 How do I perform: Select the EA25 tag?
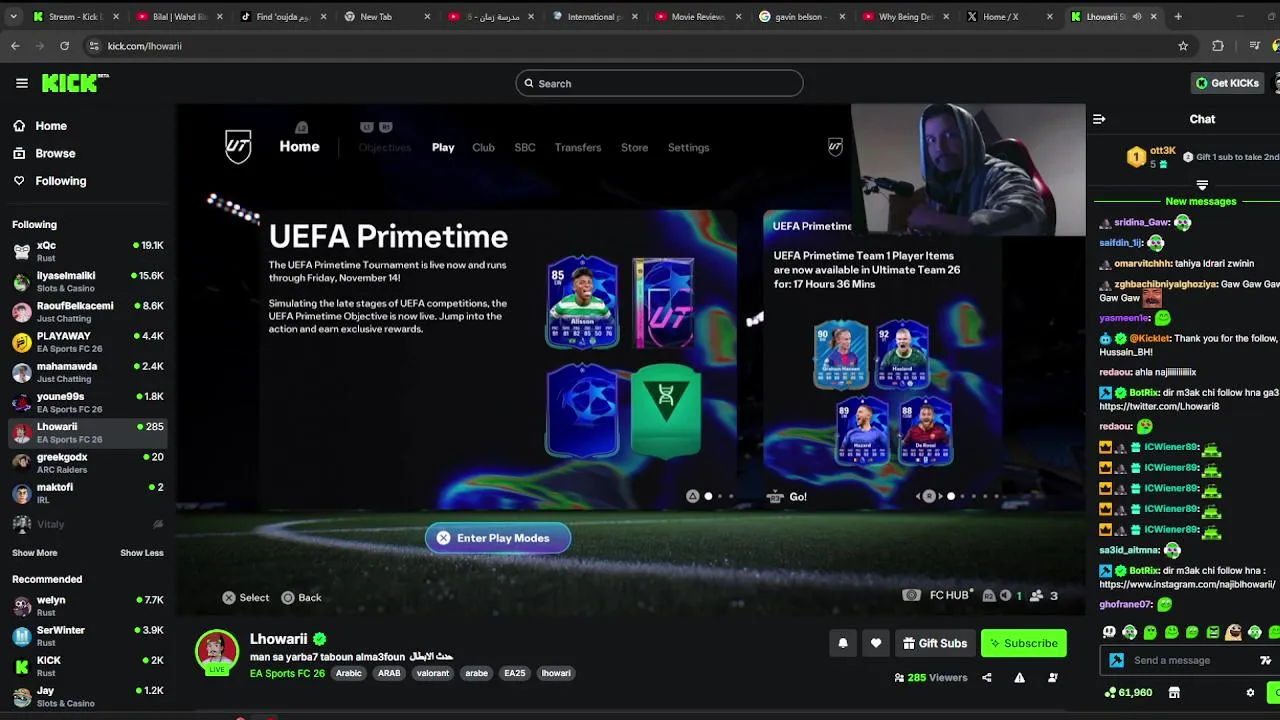pos(515,673)
